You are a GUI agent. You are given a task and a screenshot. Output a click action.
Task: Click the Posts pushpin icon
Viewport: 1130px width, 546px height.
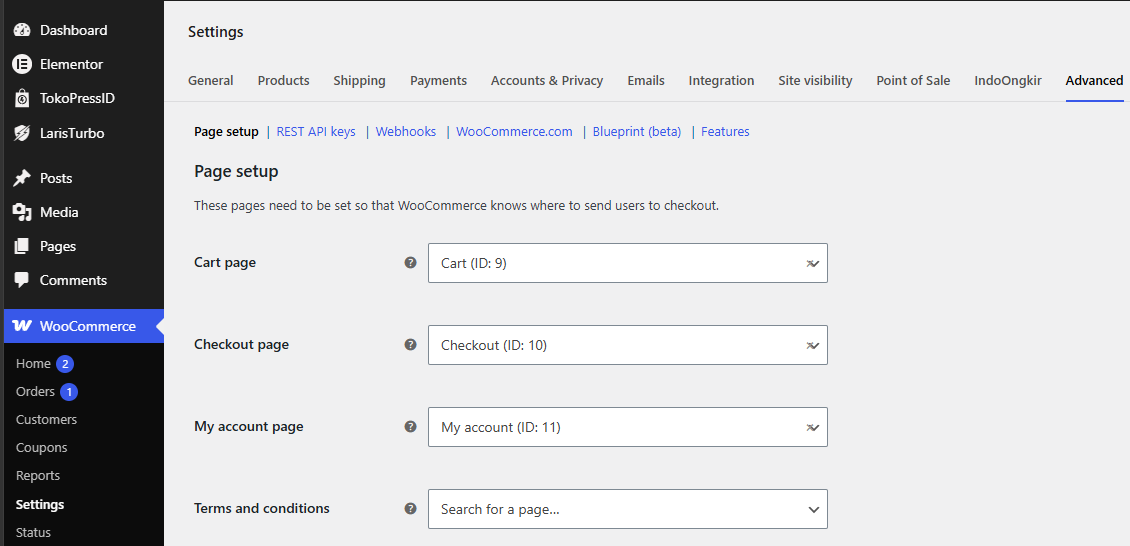(x=22, y=178)
